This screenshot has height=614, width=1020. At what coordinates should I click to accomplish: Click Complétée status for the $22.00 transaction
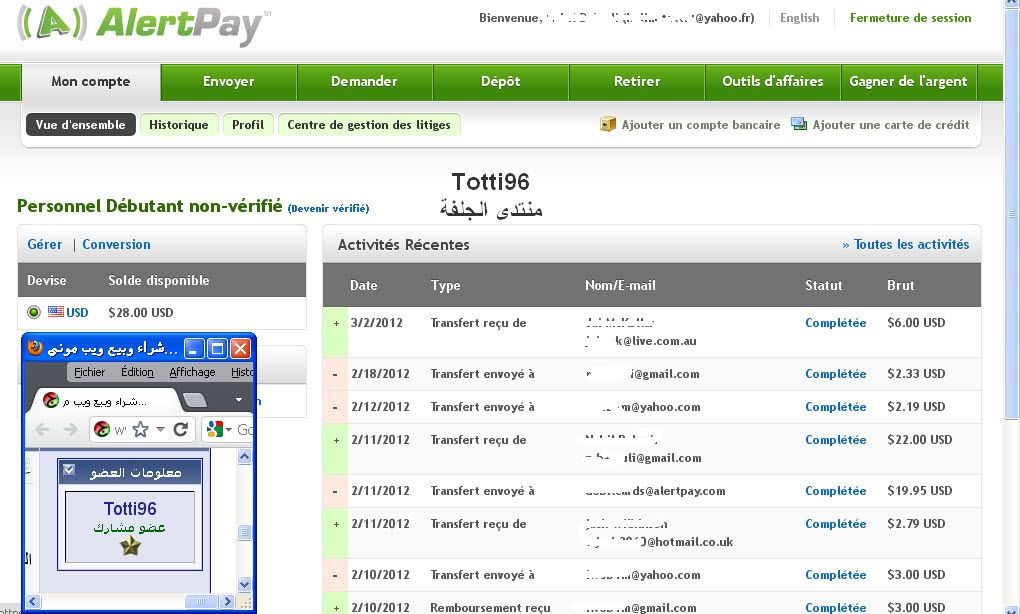[836, 440]
